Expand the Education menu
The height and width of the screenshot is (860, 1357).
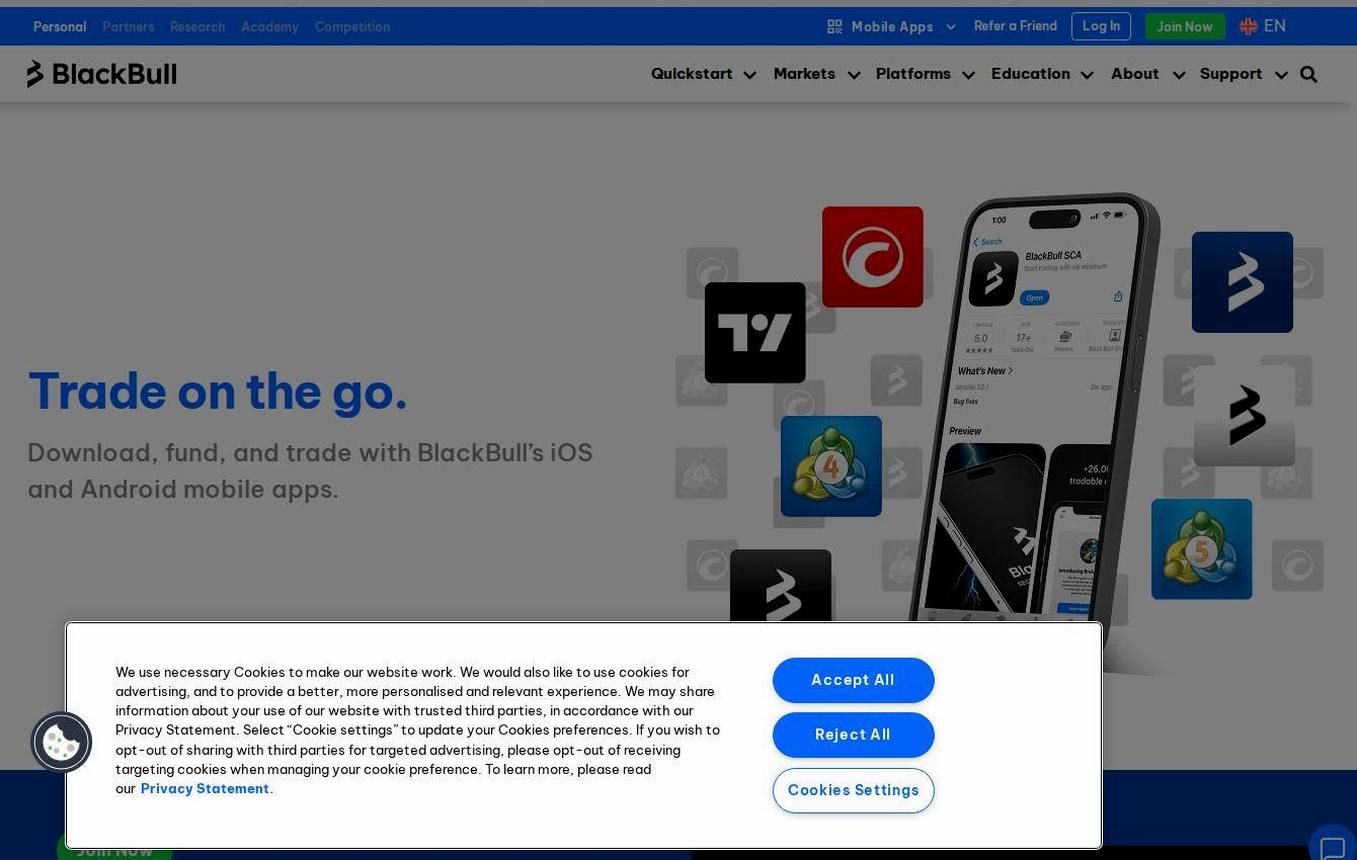click(1042, 74)
